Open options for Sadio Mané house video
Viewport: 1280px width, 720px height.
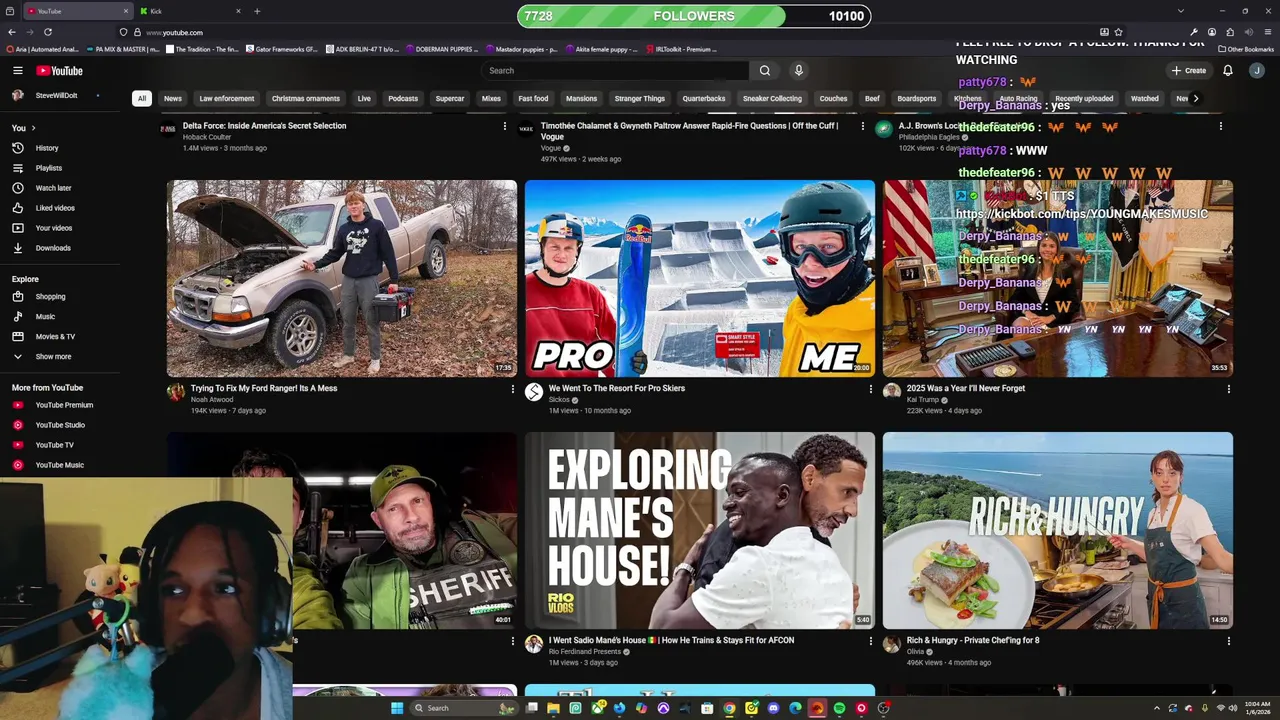[x=871, y=641]
